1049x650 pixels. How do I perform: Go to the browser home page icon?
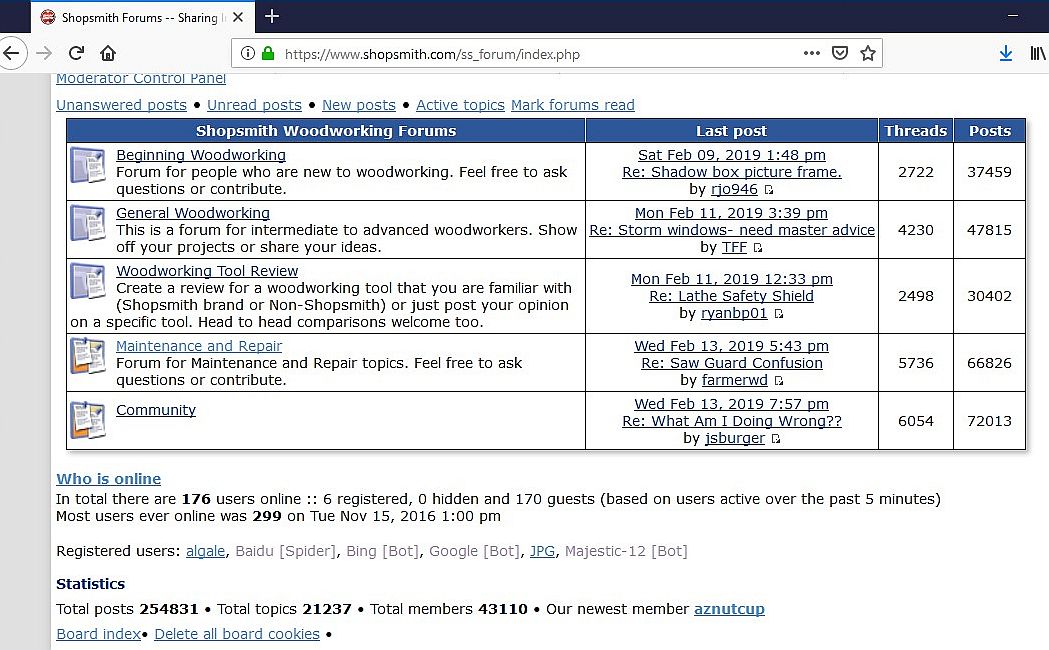pos(108,53)
